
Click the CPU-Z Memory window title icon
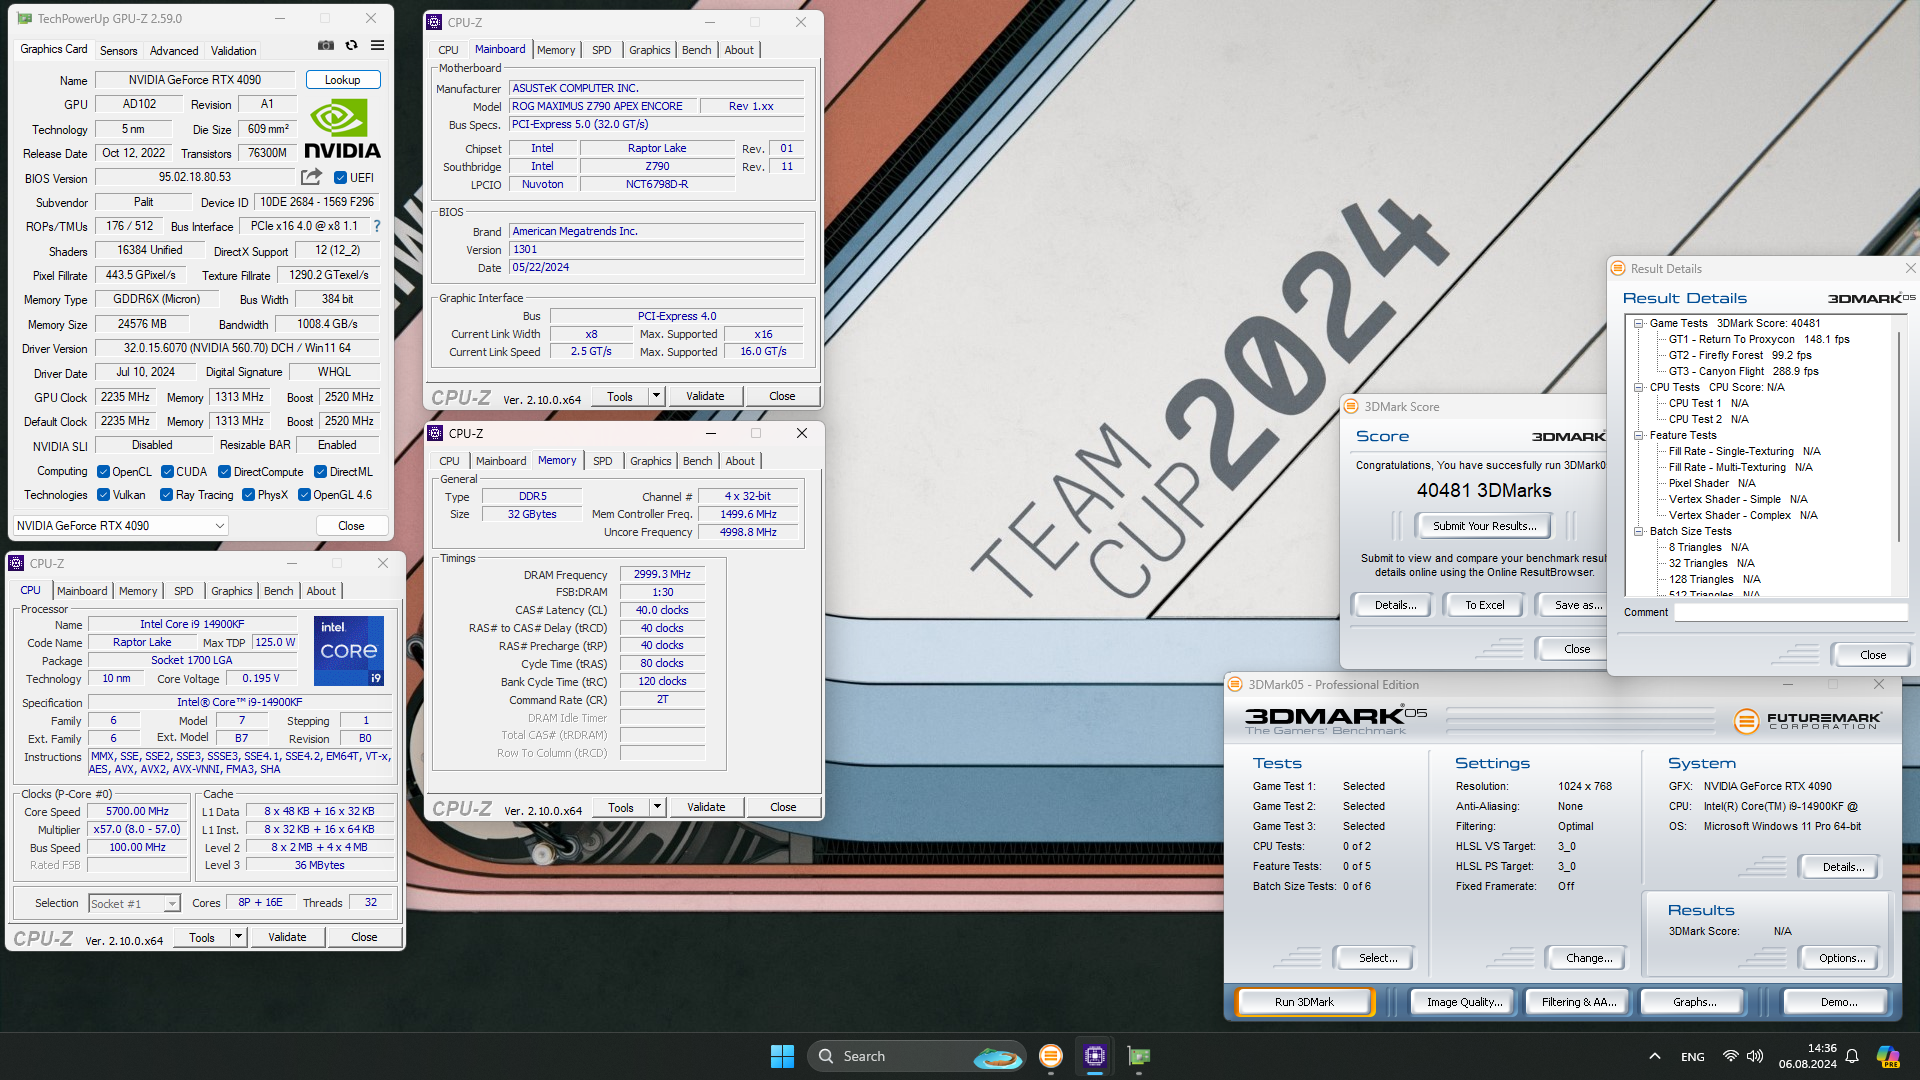435,433
